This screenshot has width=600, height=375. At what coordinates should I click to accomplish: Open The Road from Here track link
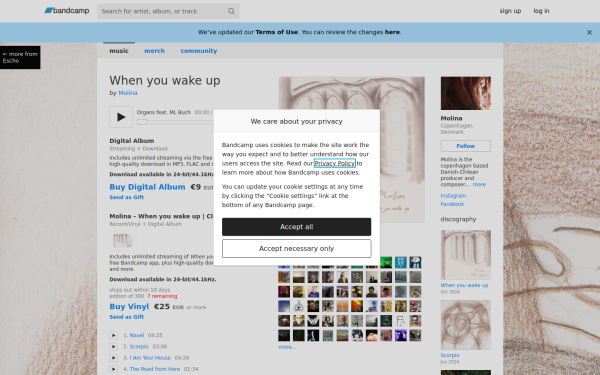pos(155,369)
